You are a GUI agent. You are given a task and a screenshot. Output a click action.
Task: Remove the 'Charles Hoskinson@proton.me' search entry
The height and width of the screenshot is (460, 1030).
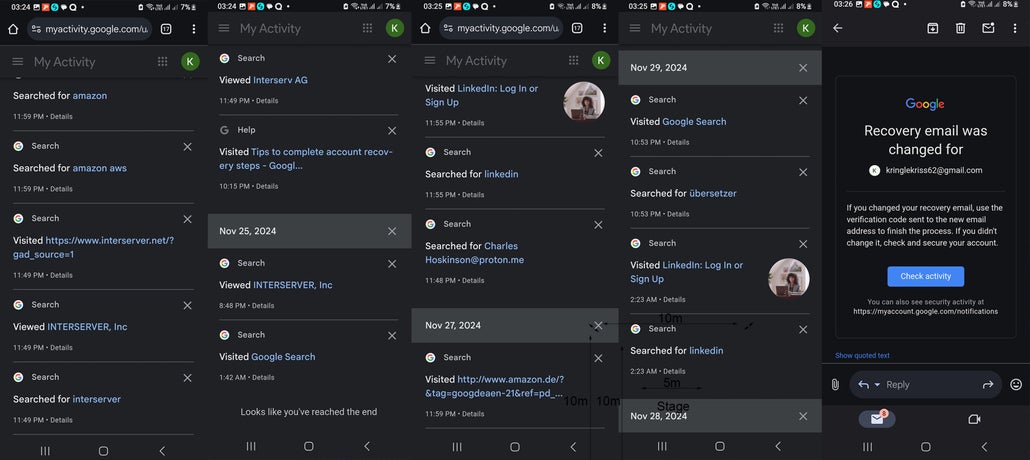point(598,225)
